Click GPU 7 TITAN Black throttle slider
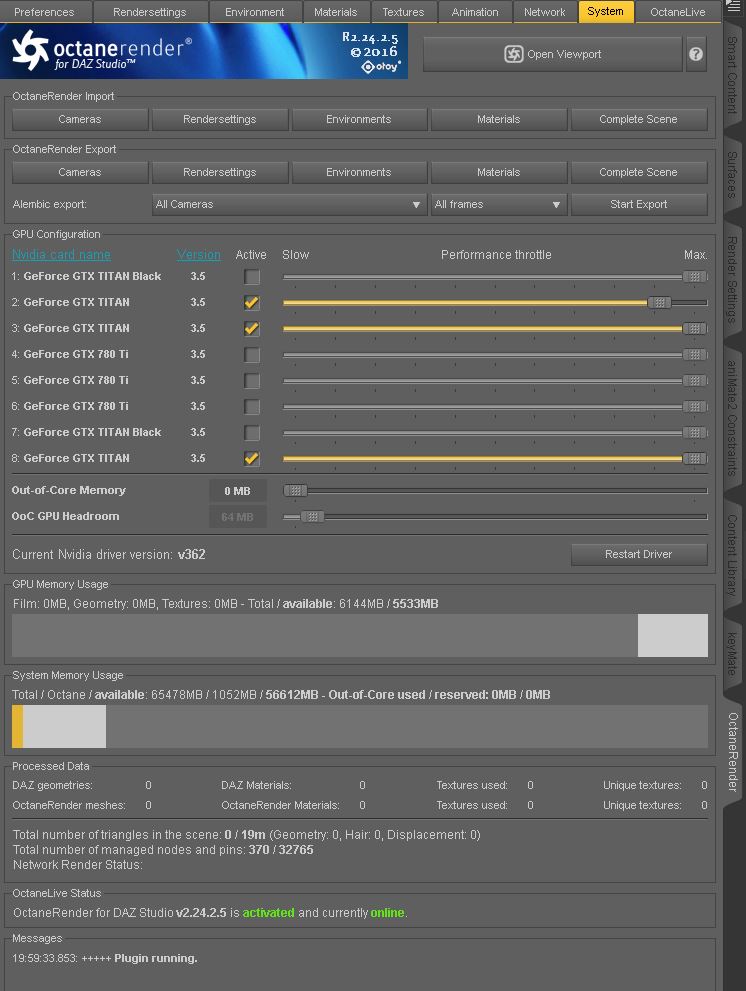746x991 pixels. click(495, 432)
